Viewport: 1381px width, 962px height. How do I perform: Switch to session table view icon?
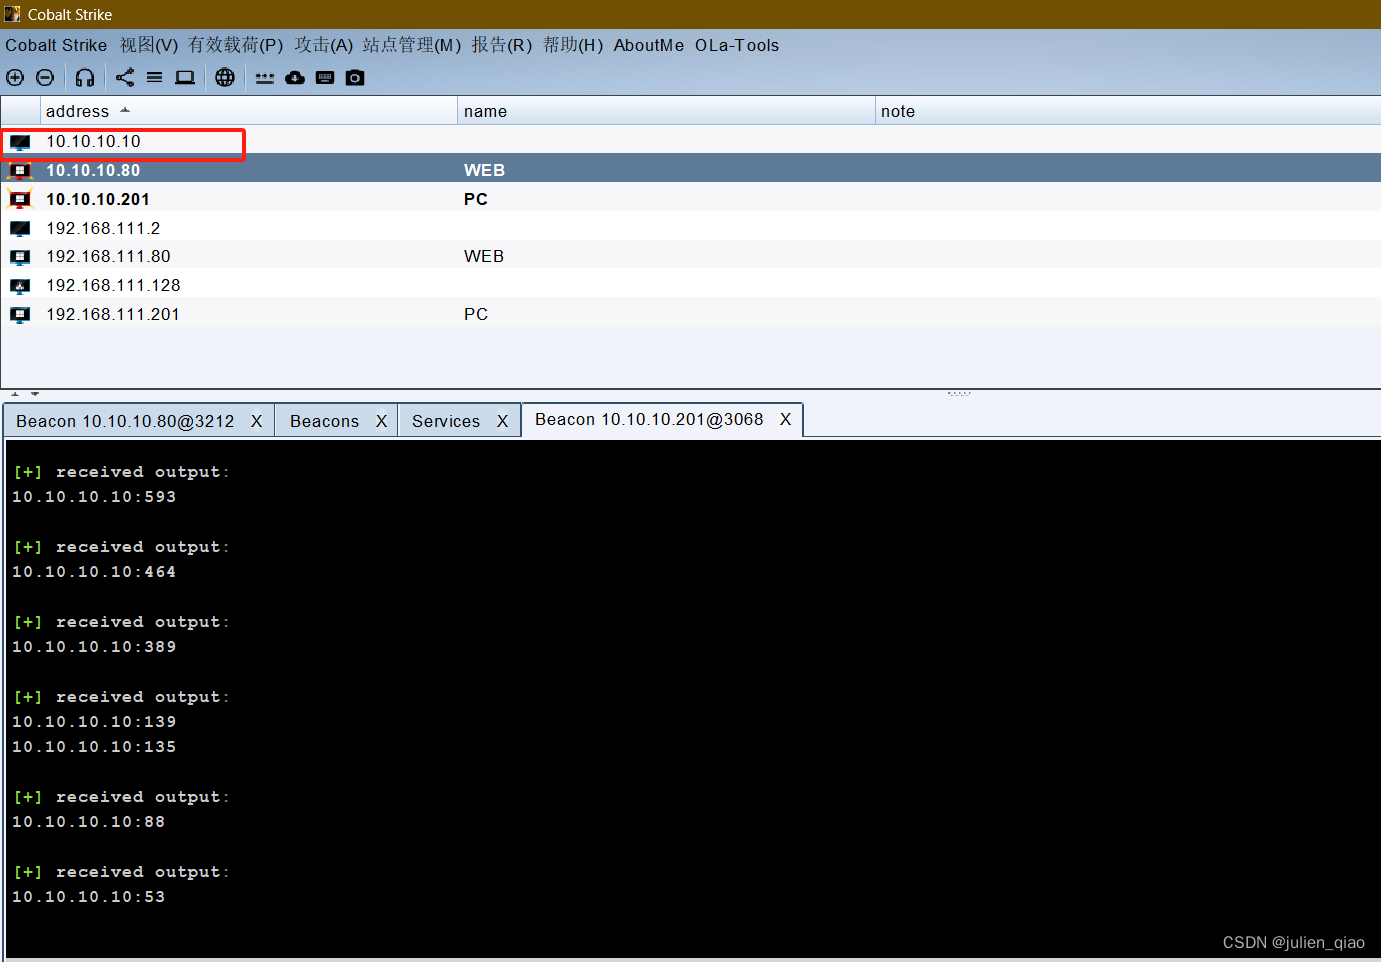pos(154,77)
